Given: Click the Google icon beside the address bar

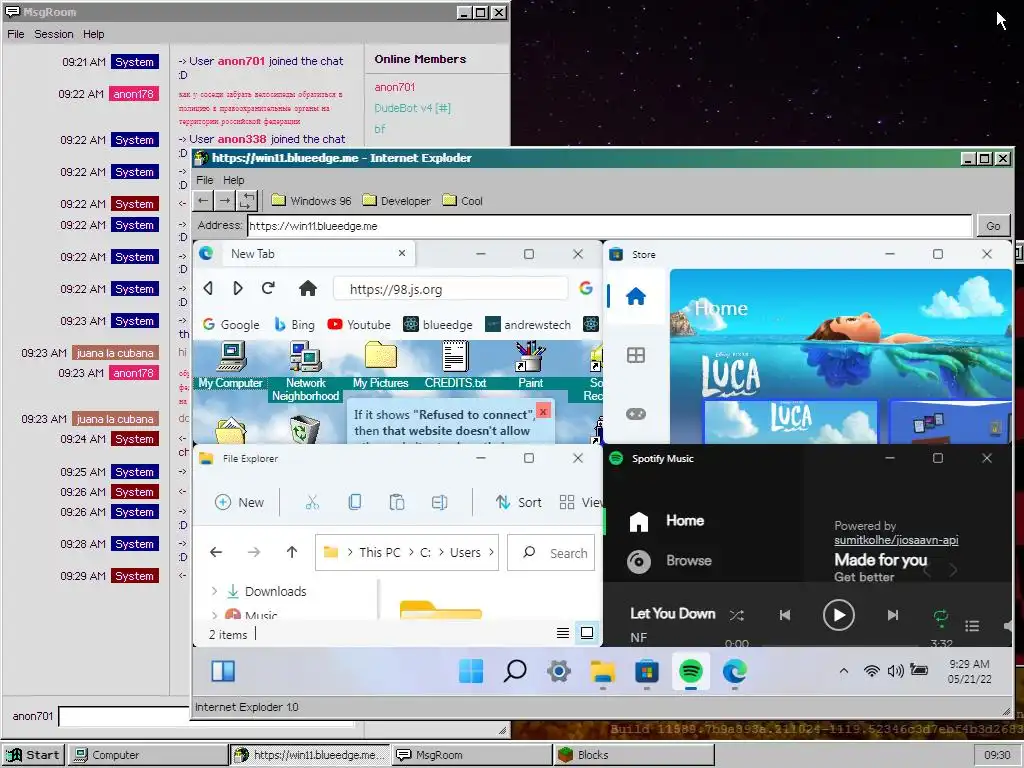Looking at the screenshot, I should pos(586,288).
